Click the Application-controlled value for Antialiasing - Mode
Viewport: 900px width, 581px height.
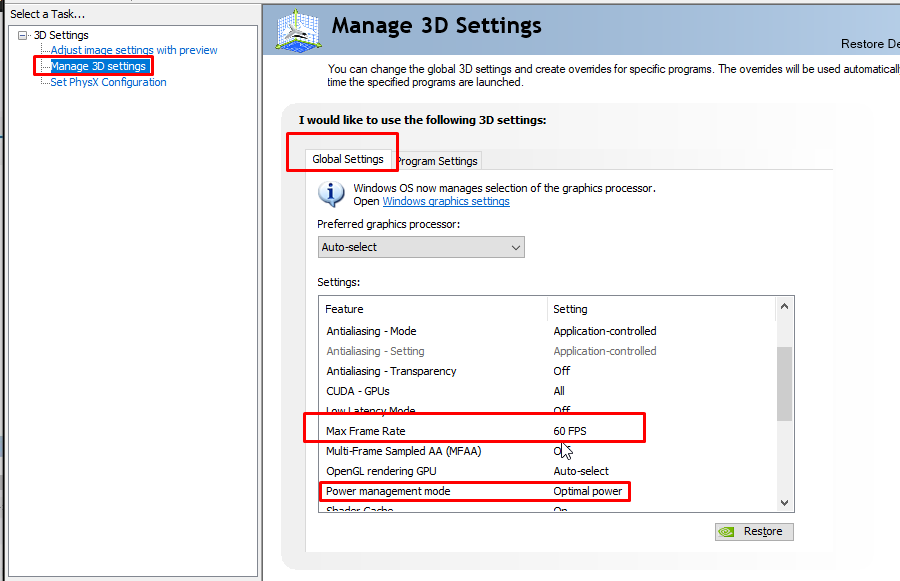(x=605, y=331)
